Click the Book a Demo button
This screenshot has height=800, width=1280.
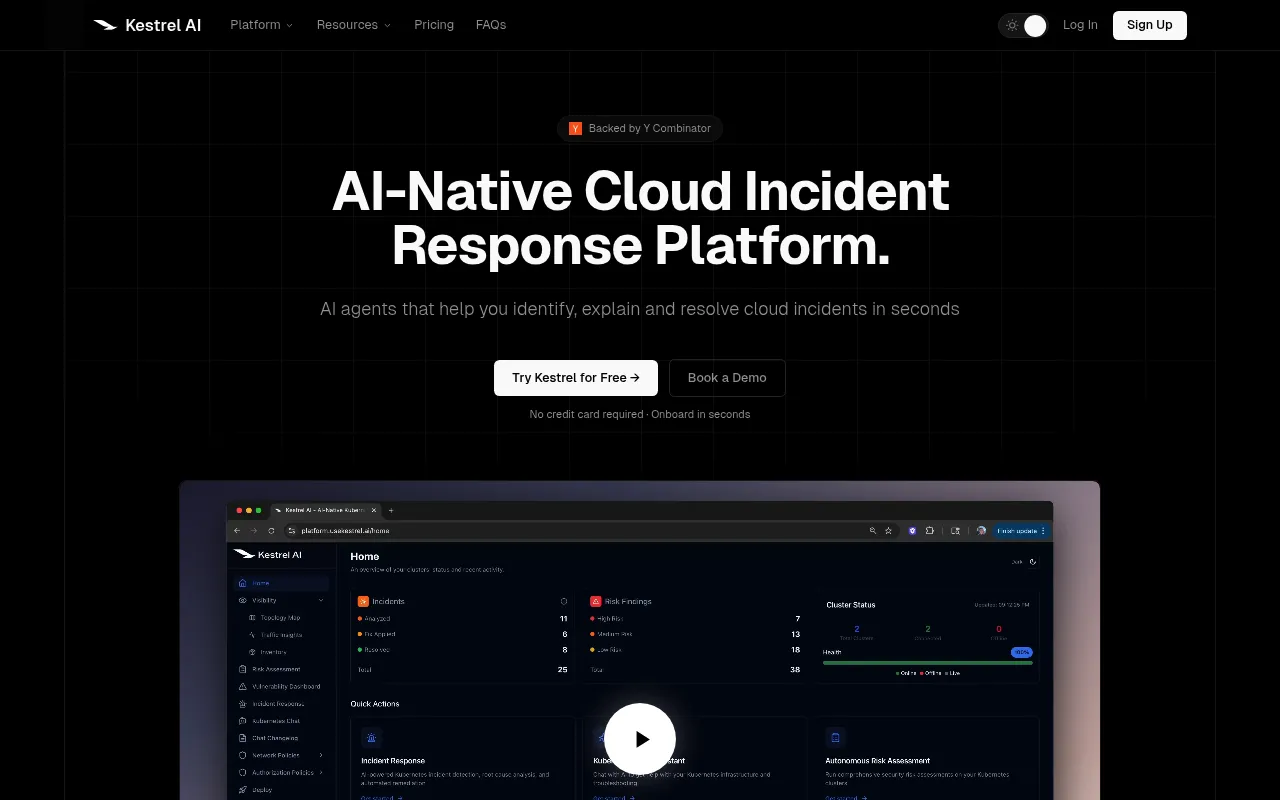pos(727,378)
